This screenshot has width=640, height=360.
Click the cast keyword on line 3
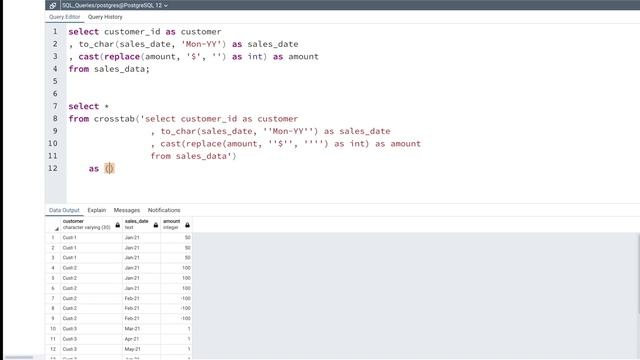[89, 57]
